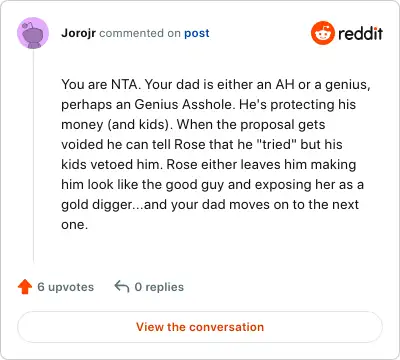Image resolution: width=400 pixels, height=360 pixels.
Task: Open "View the conversation" button
Action: pyautogui.click(x=200, y=327)
